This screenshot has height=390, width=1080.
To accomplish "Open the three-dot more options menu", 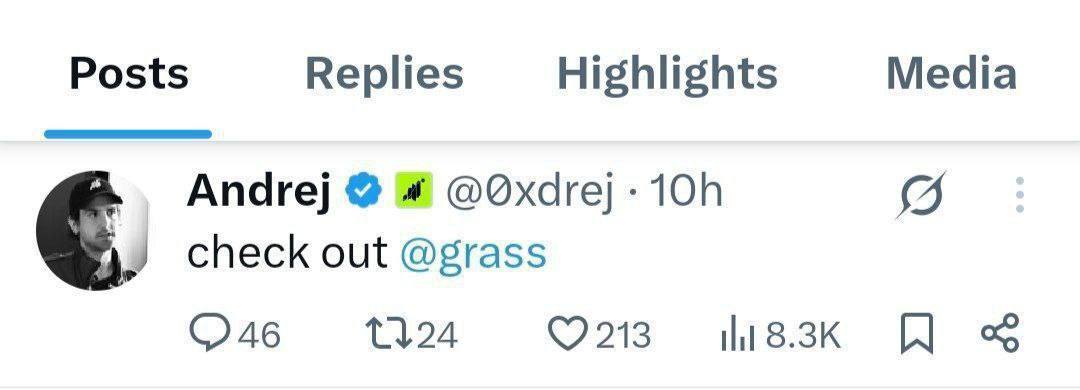I will pyautogui.click(x=1020, y=194).
